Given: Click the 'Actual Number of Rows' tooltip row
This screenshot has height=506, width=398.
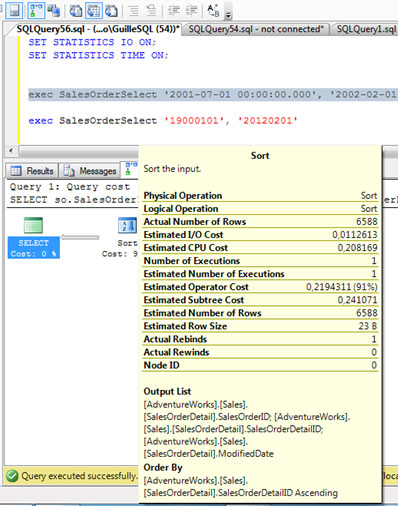Looking at the screenshot, I should coord(260,221).
